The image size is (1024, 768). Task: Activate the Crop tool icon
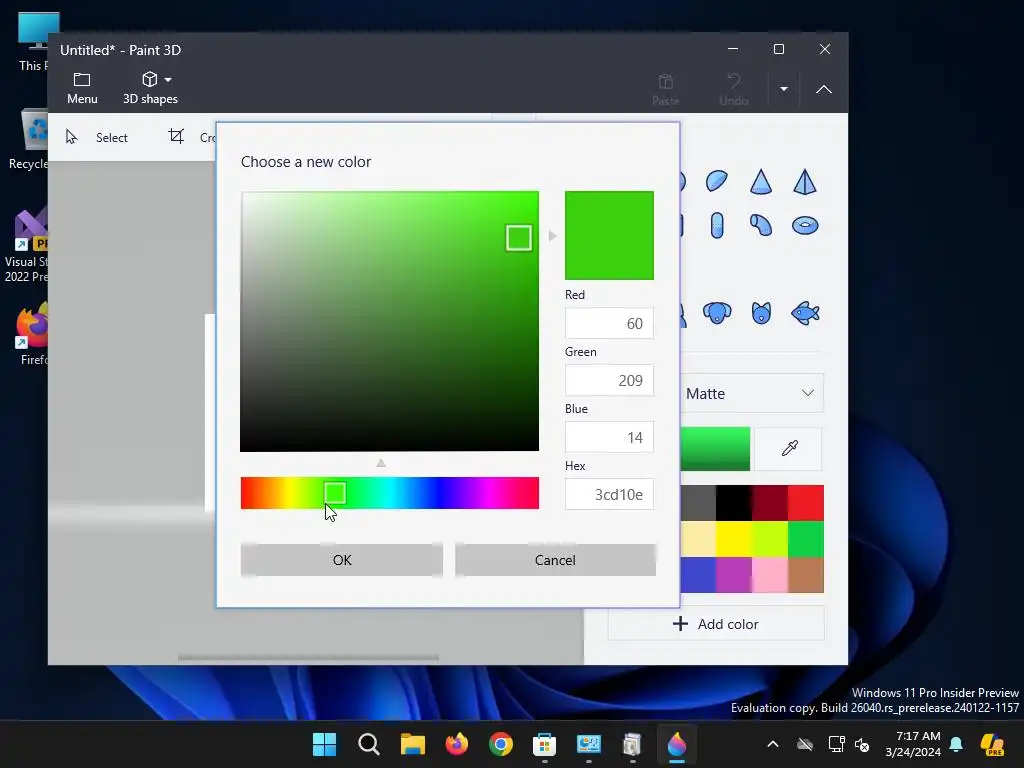tap(176, 136)
